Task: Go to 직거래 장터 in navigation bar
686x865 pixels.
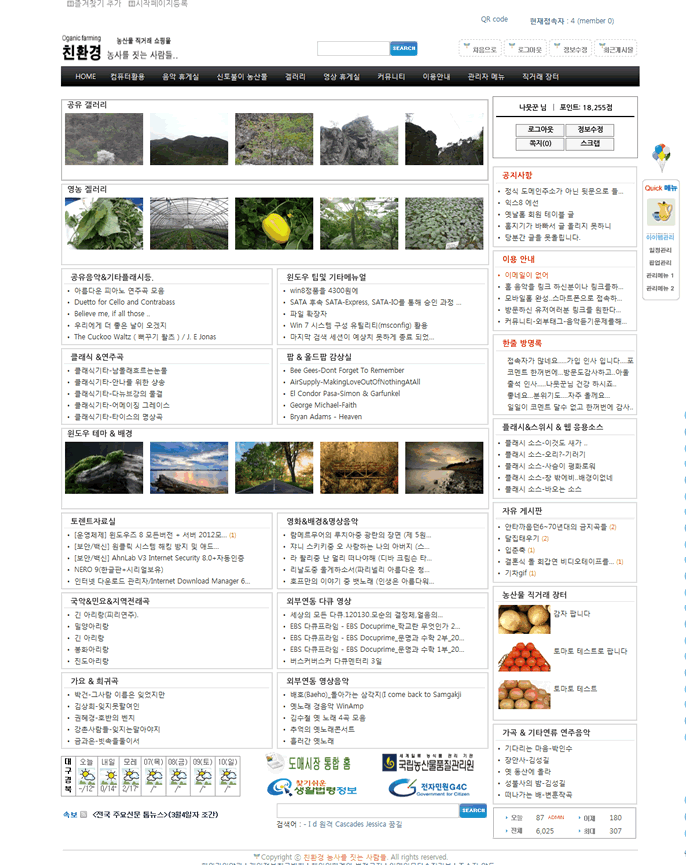Action: coord(540,76)
